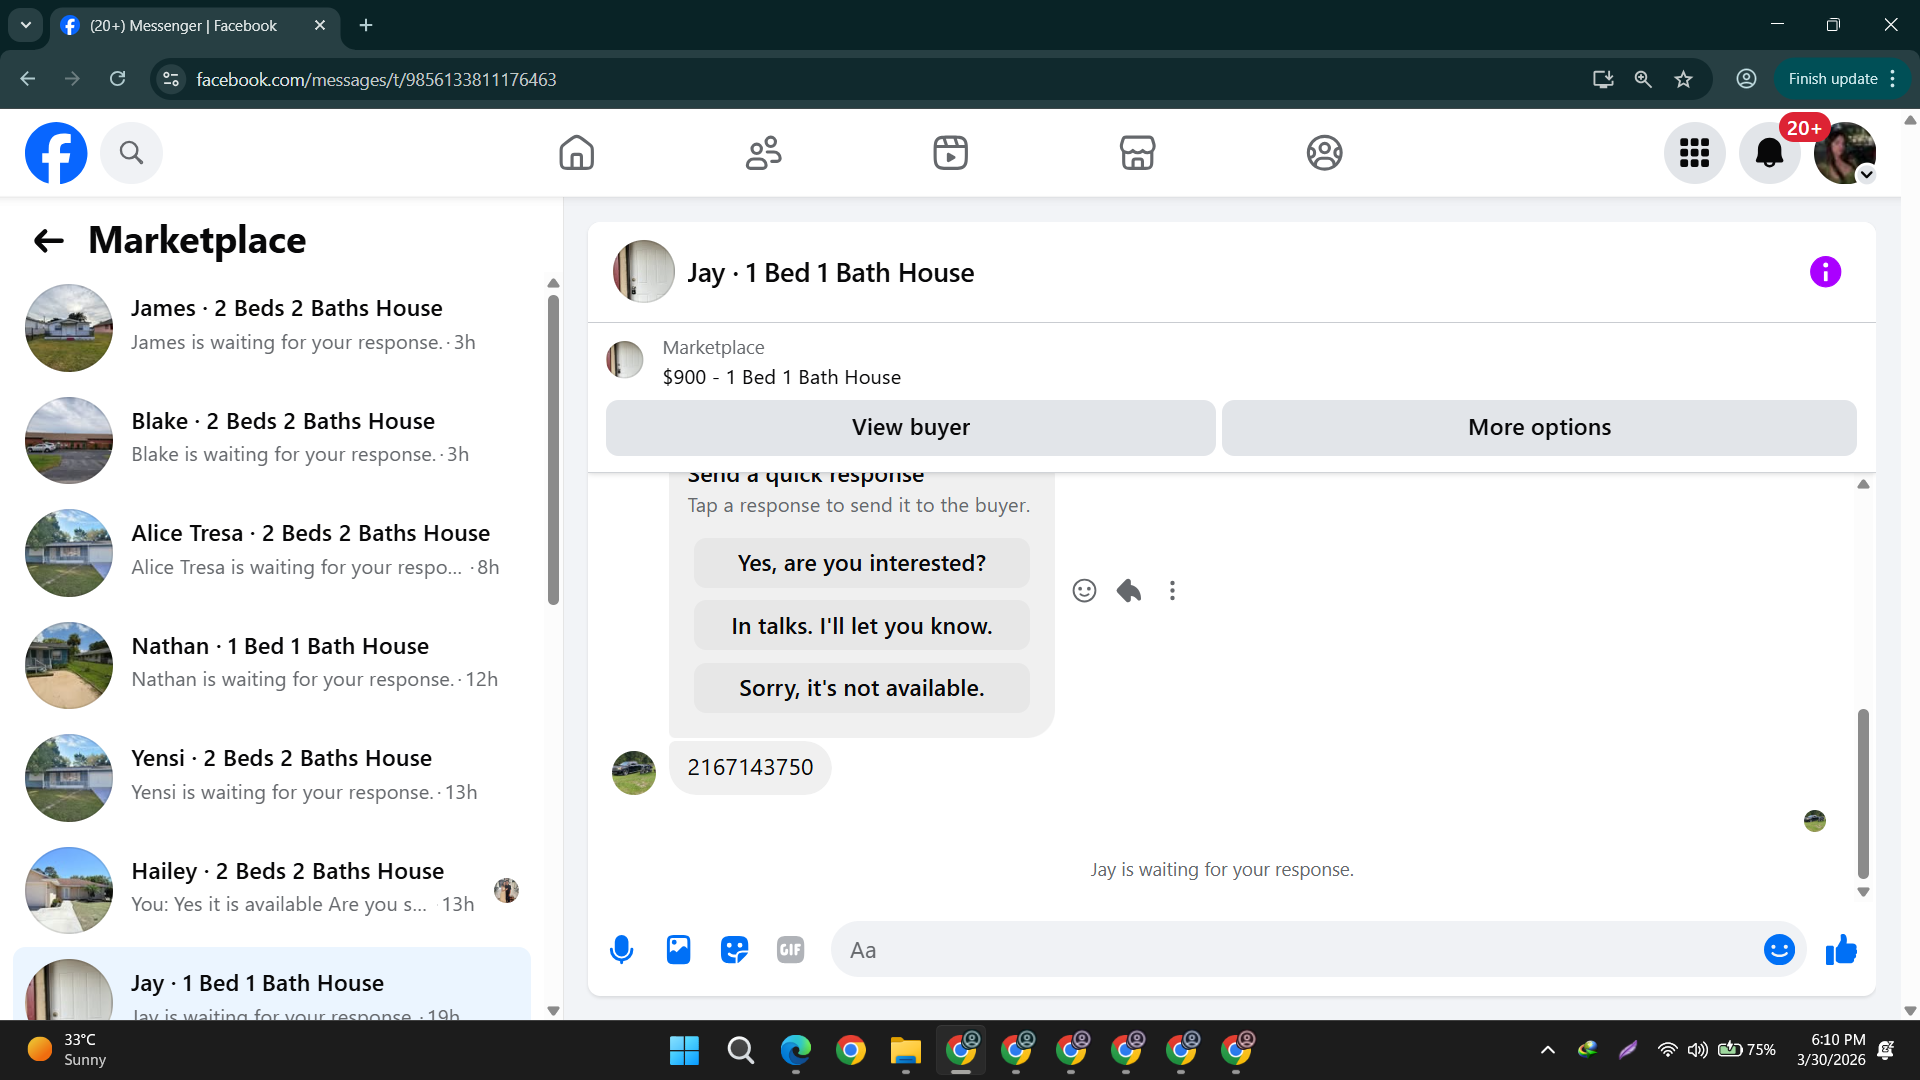Attach a photo using image icon
This screenshot has height=1080, width=1920.
tap(678, 950)
